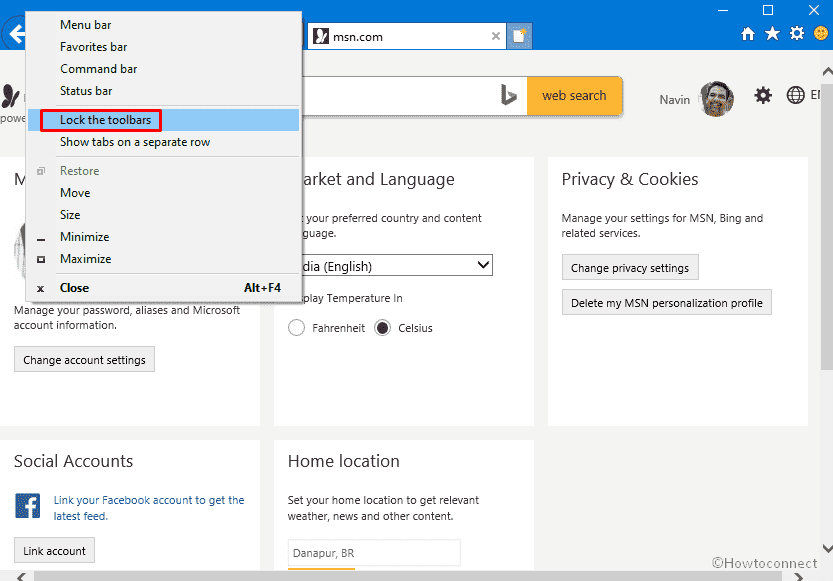Click the MSN butterfly logo

pyautogui.click(x=11, y=96)
